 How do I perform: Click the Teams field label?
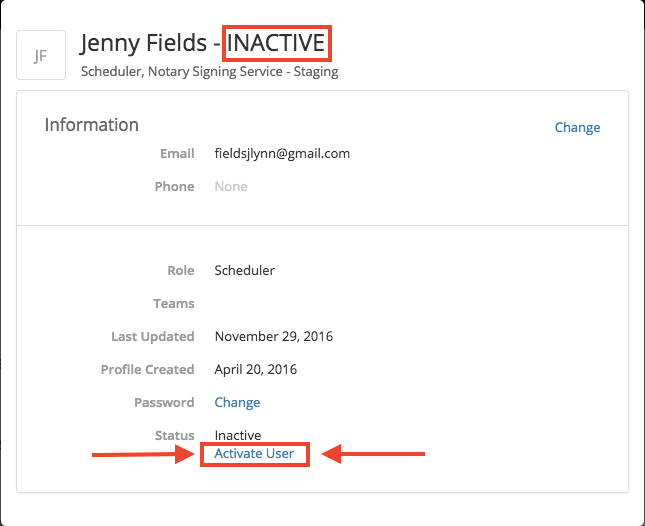[x=174, y=304]
